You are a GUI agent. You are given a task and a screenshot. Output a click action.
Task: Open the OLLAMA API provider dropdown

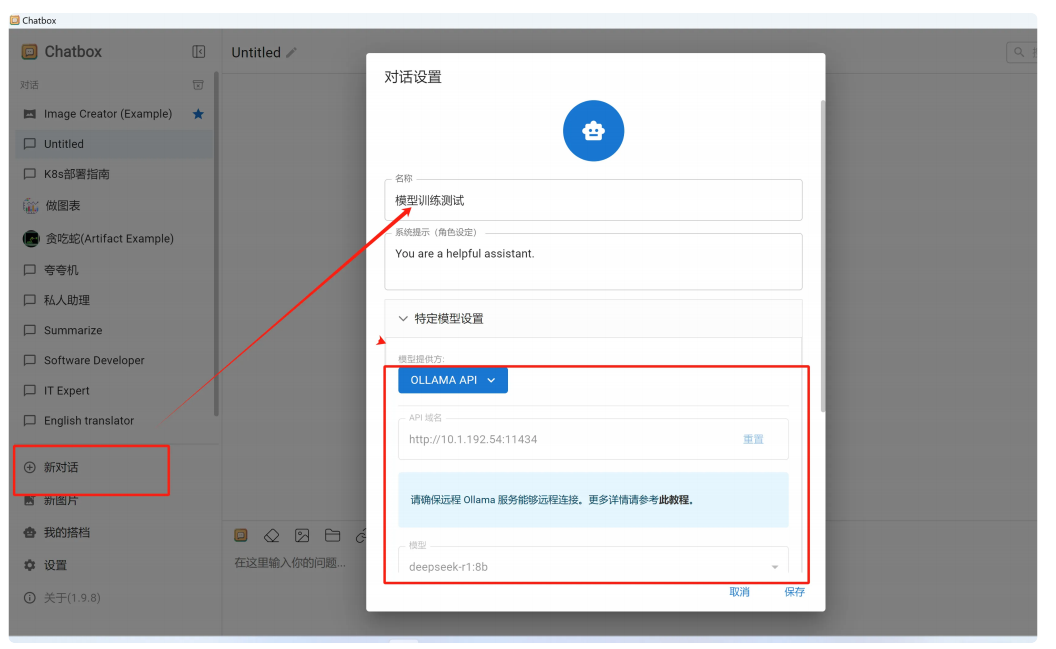[x=453, y=380]
